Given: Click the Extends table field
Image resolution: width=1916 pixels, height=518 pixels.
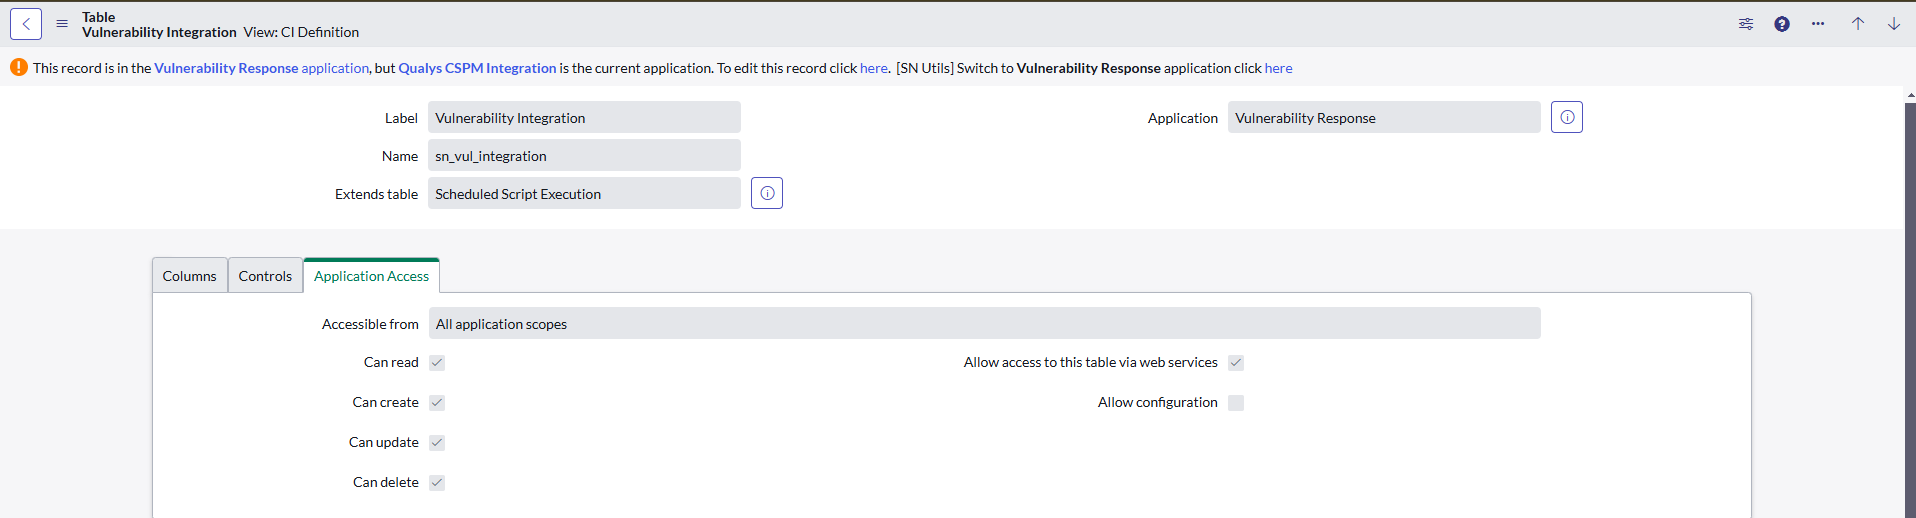Looking at the screenshot, I should click(x=584, y=193).
